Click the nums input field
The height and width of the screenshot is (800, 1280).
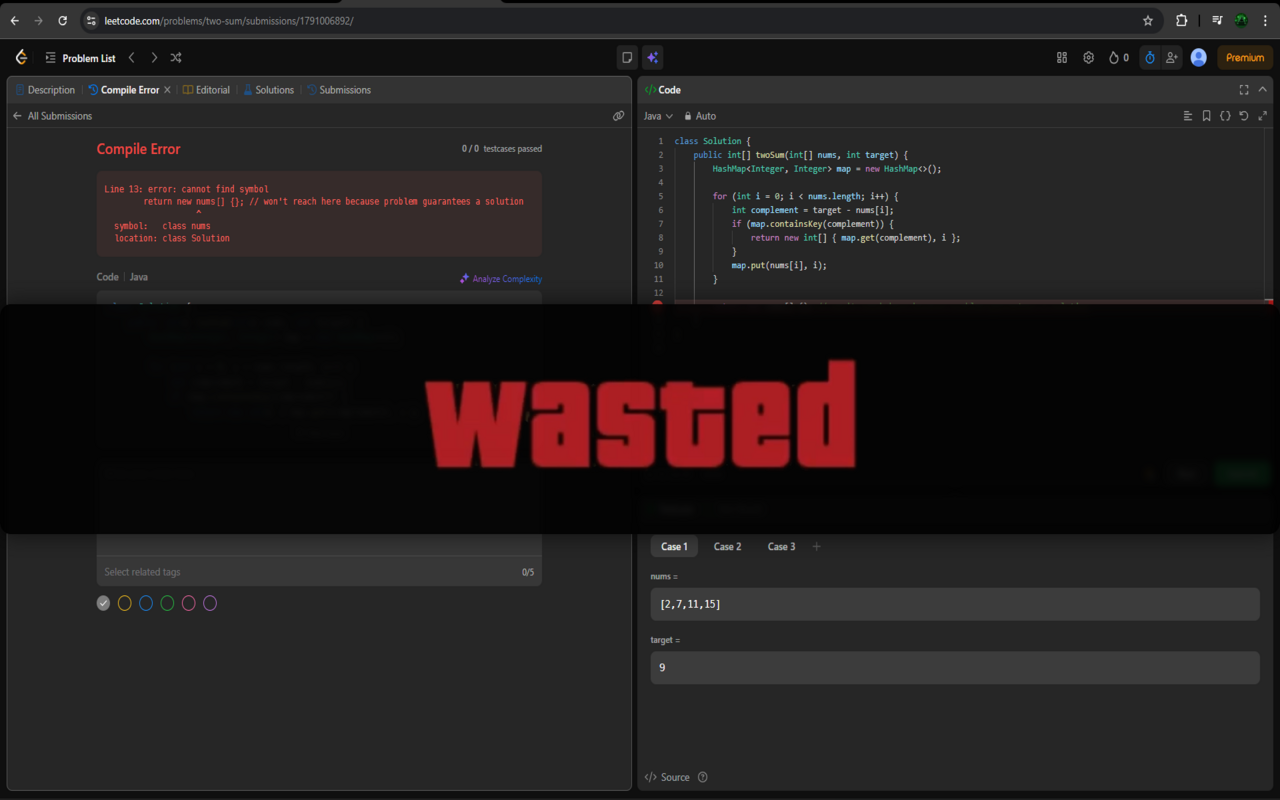pyautogui.click(x=955, y=604)
